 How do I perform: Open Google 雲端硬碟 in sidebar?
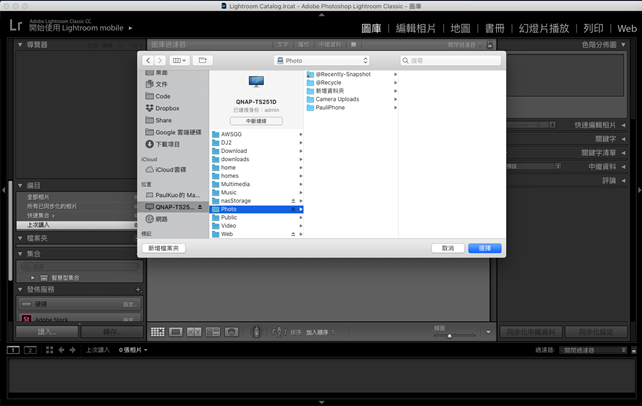pos(174,132)
